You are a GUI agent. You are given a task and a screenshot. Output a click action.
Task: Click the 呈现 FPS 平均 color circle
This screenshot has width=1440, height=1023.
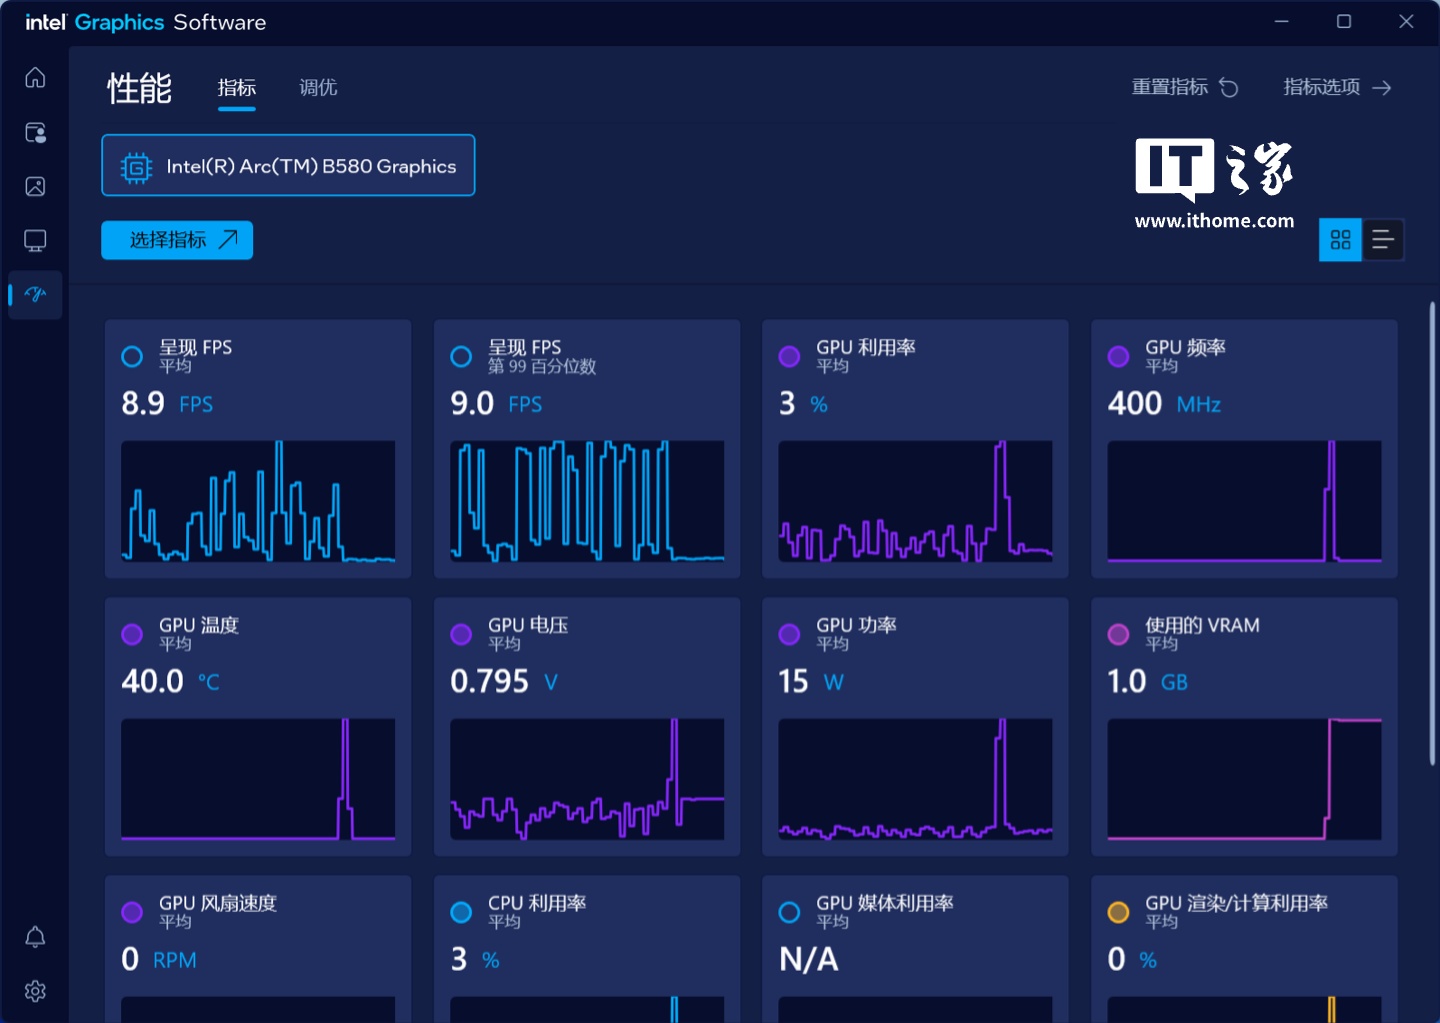pos(132,356)
